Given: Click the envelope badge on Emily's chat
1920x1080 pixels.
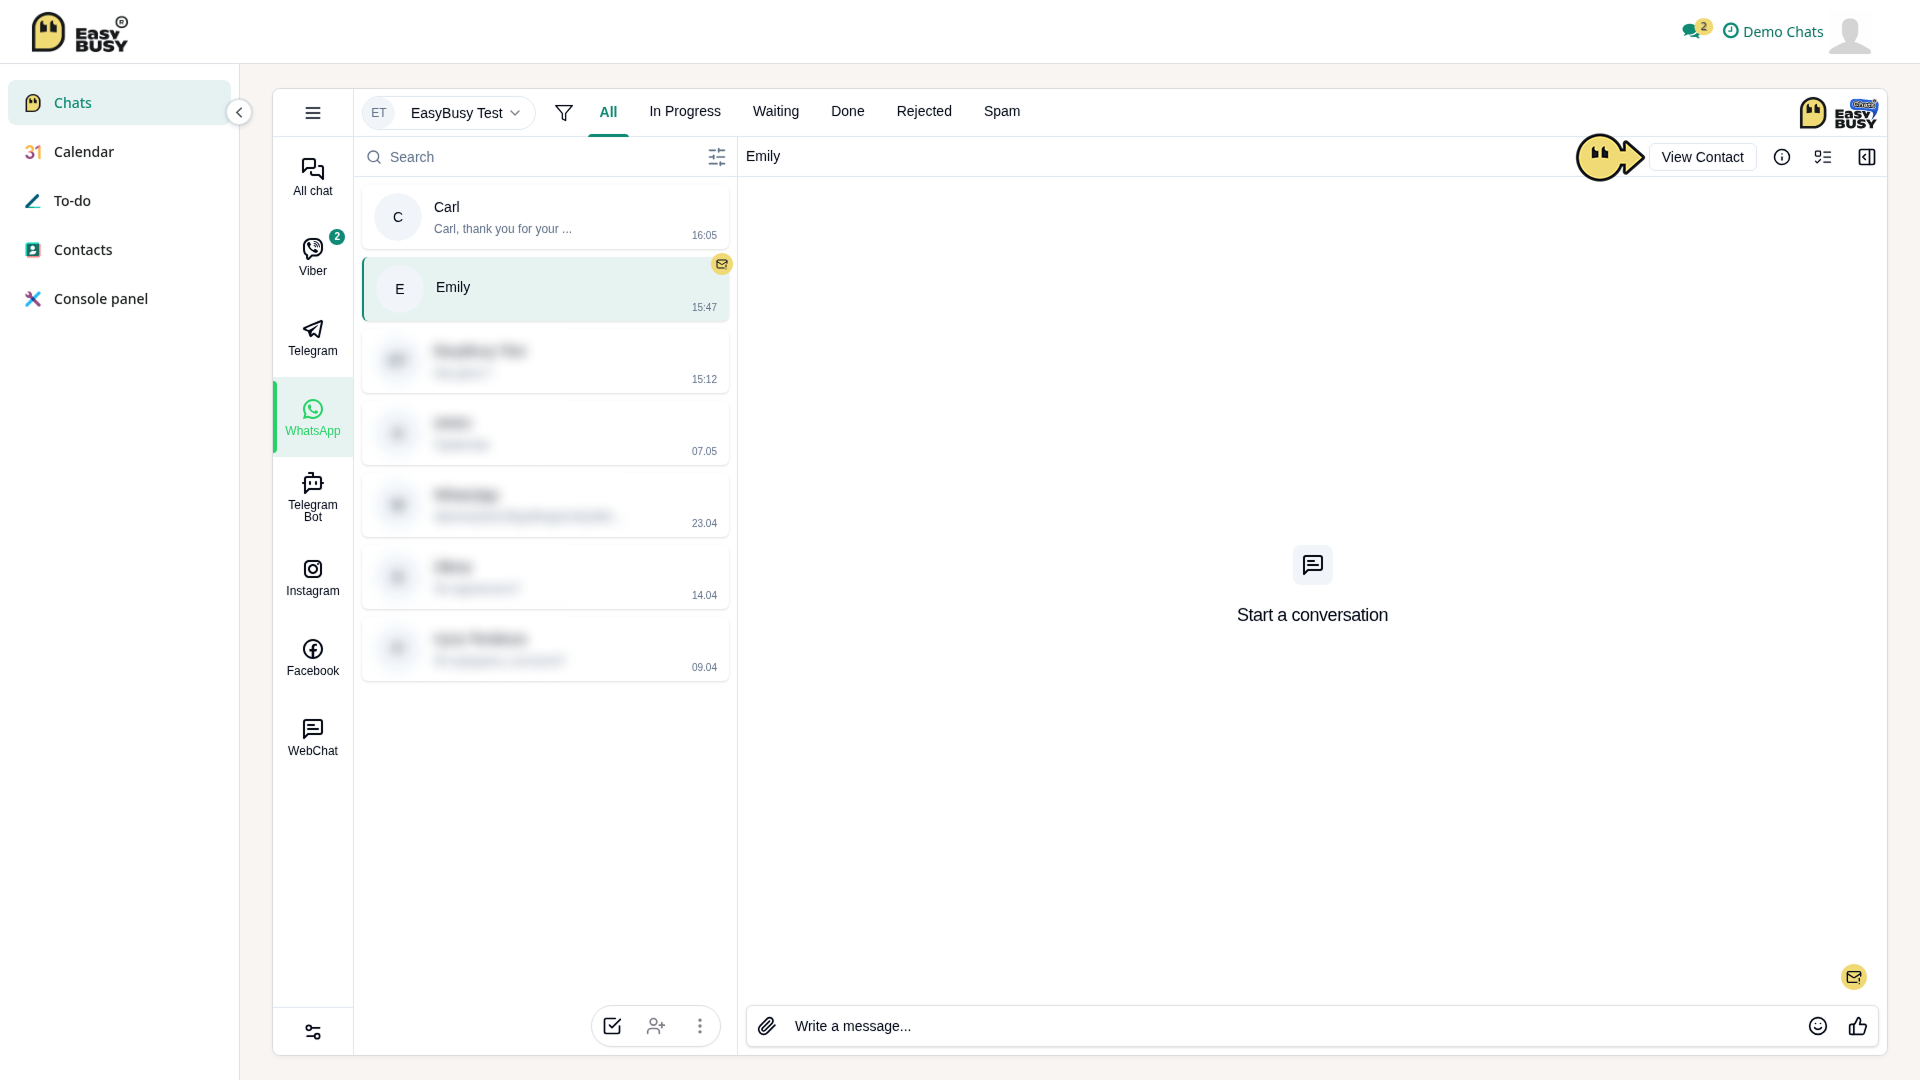Looking at the screenshot, I should click(722, 264).
